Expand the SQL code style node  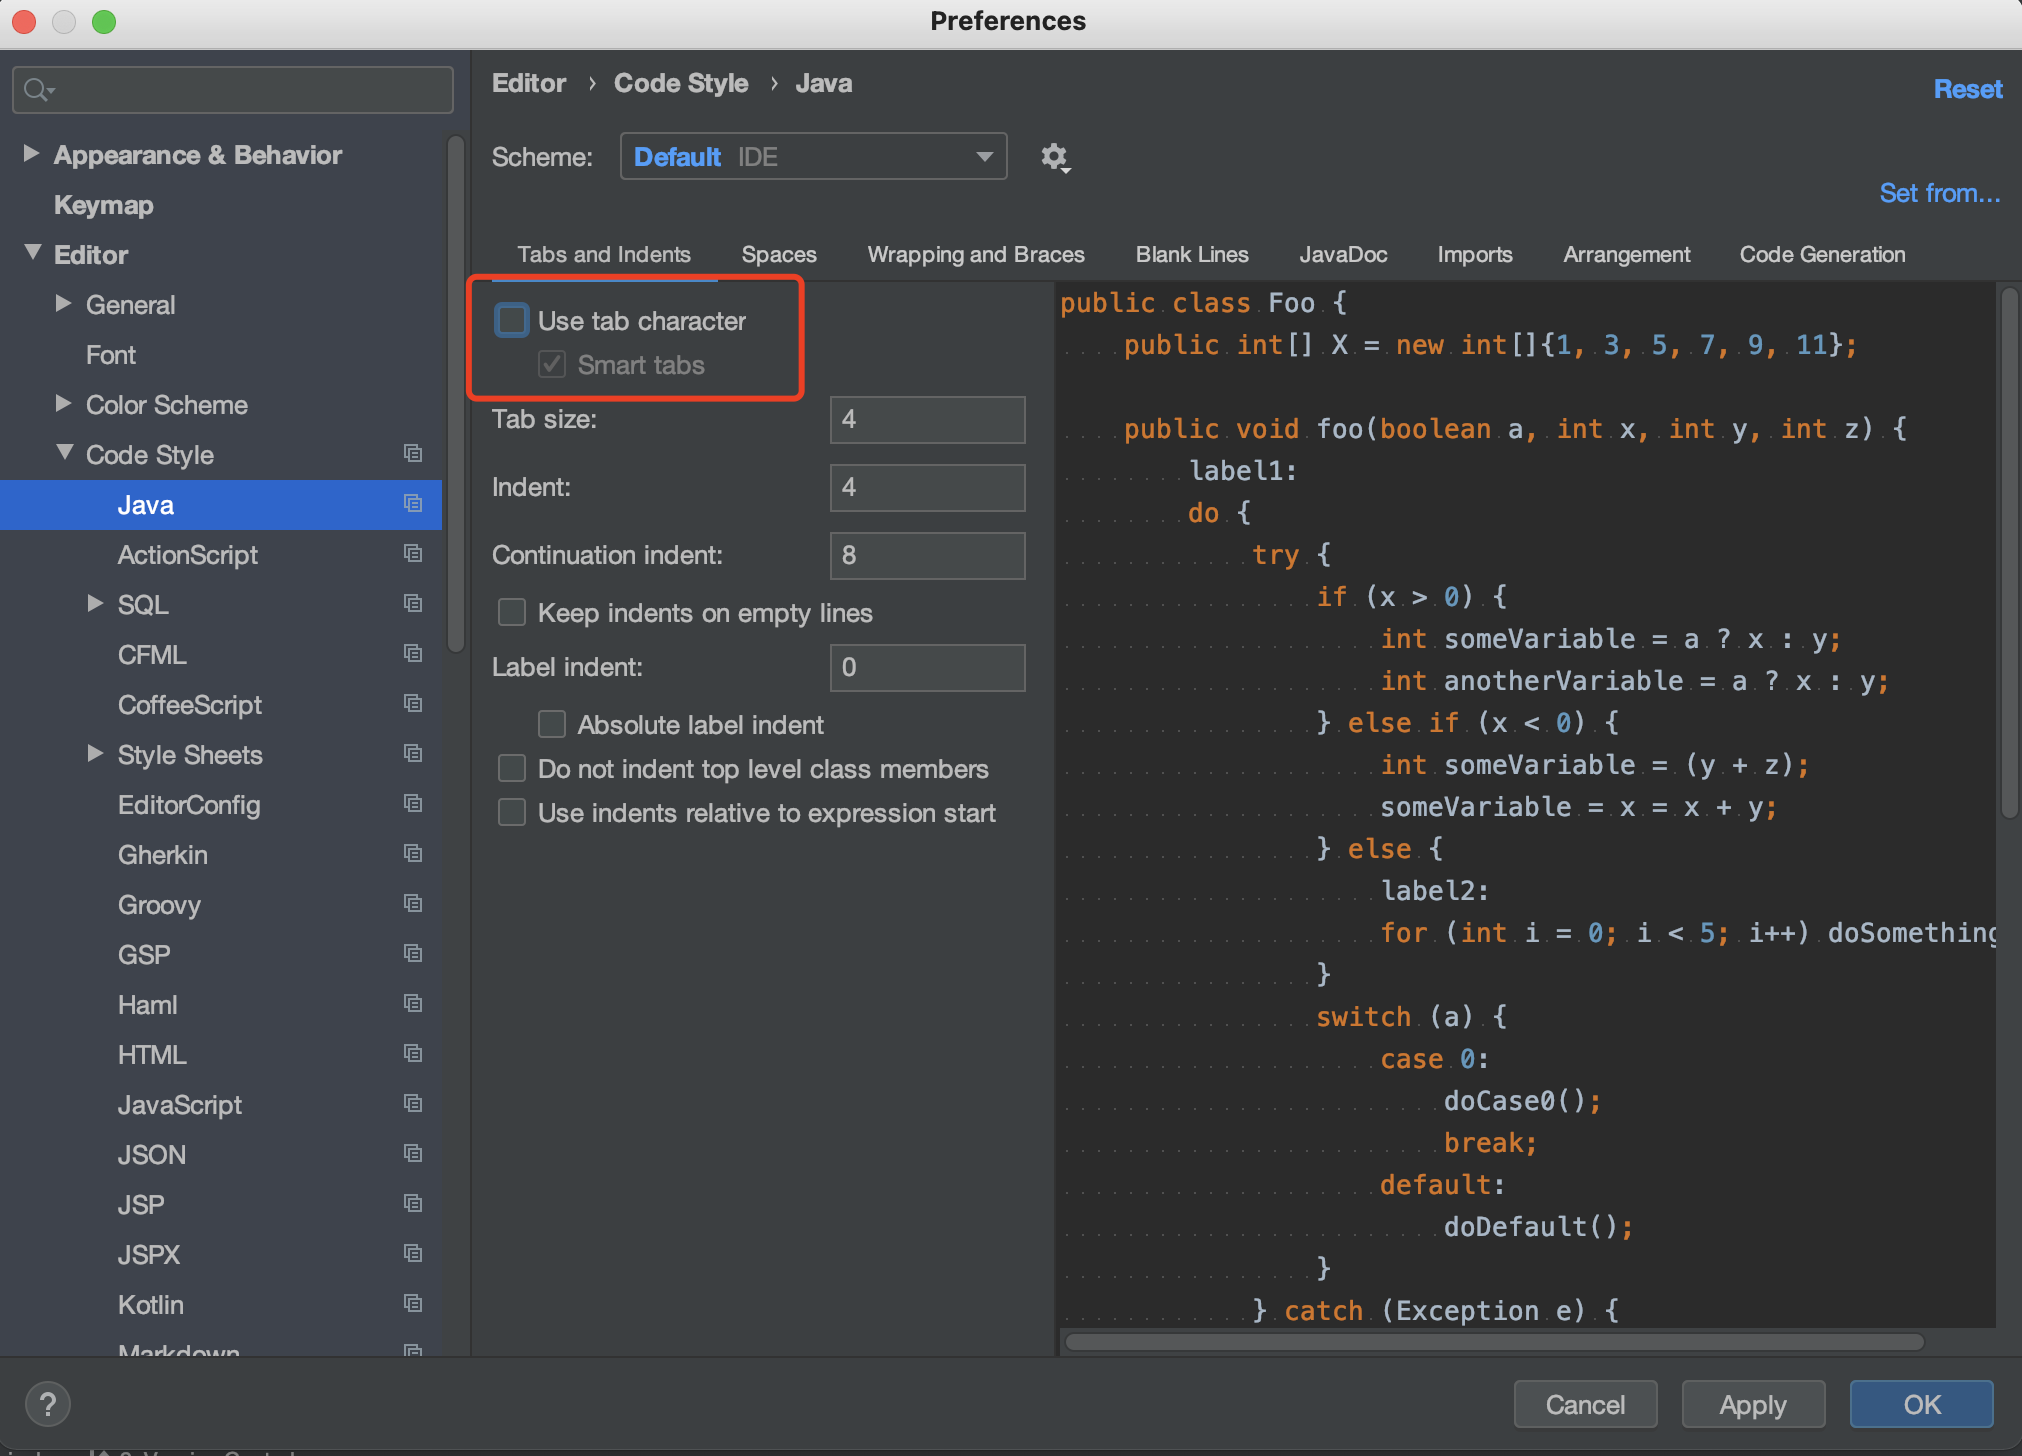coord(95,604)
